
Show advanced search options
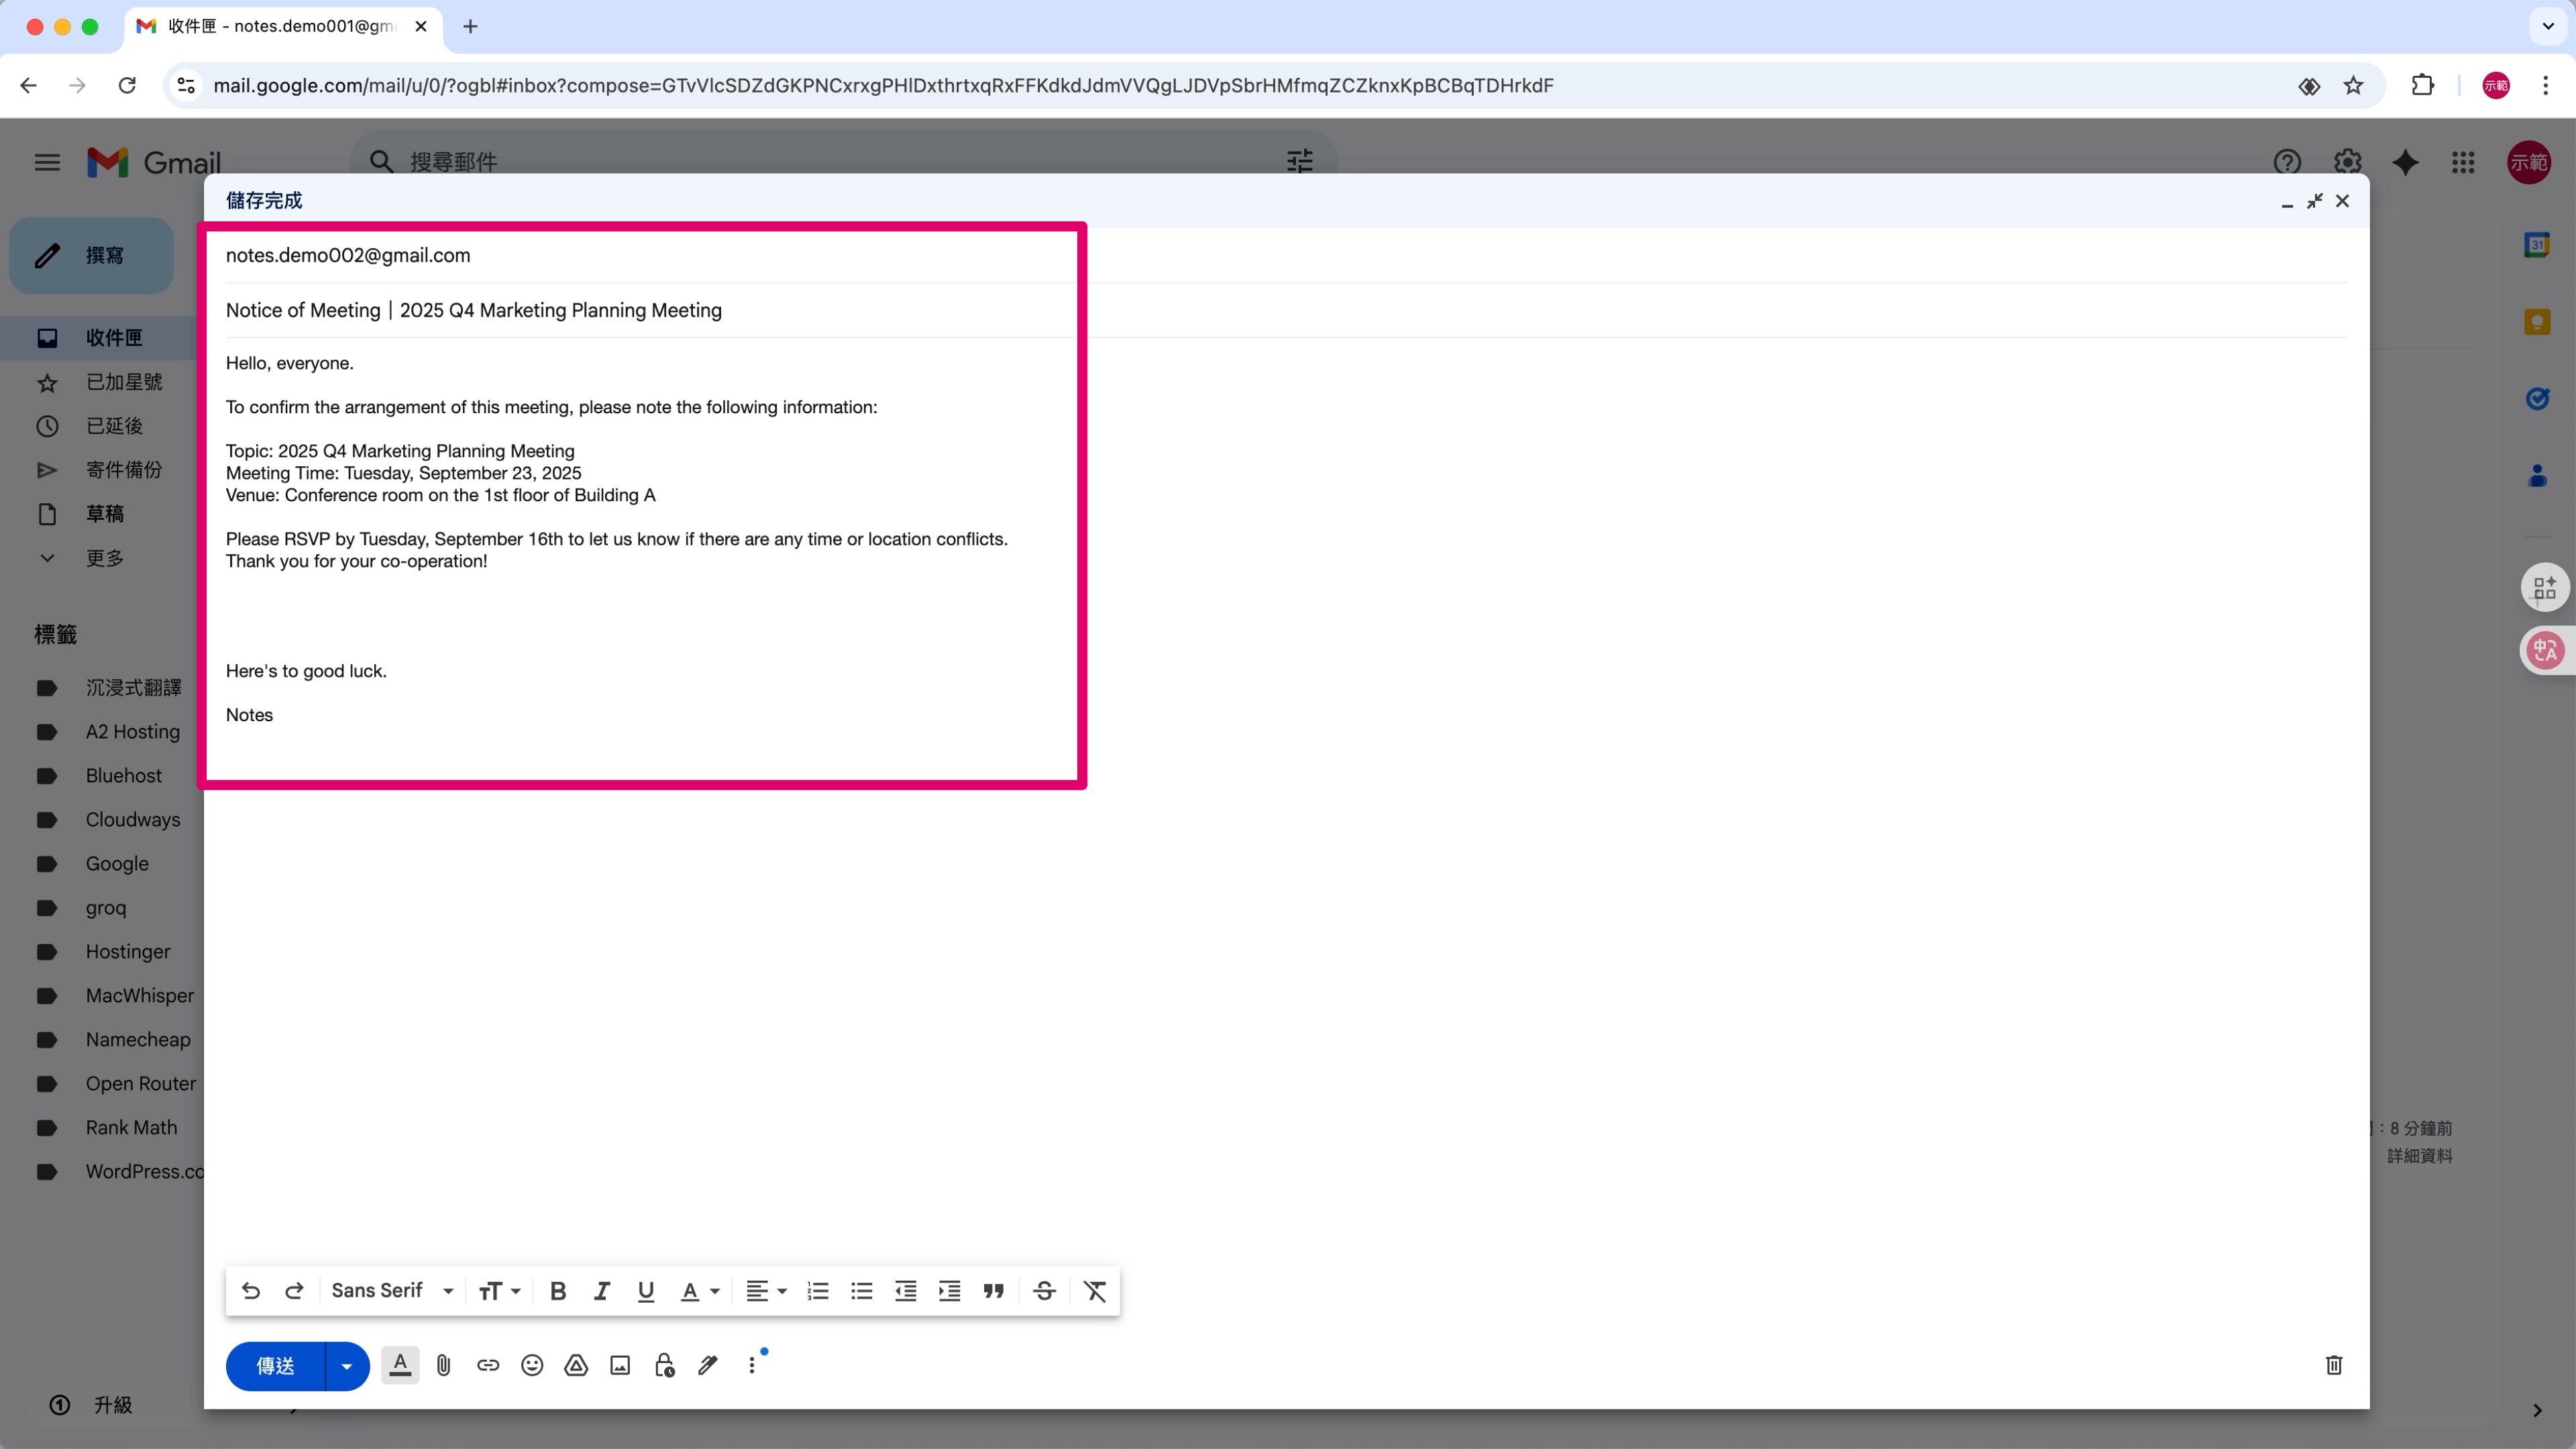click(1299, 161)
